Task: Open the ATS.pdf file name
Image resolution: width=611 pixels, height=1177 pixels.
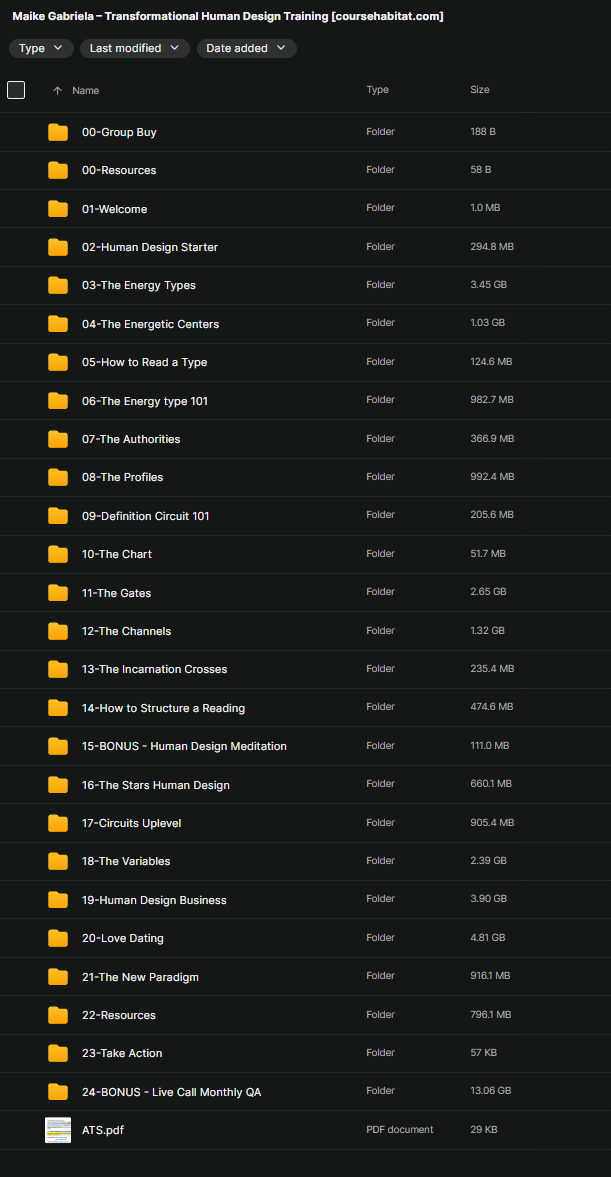Action: (103, 1130)
